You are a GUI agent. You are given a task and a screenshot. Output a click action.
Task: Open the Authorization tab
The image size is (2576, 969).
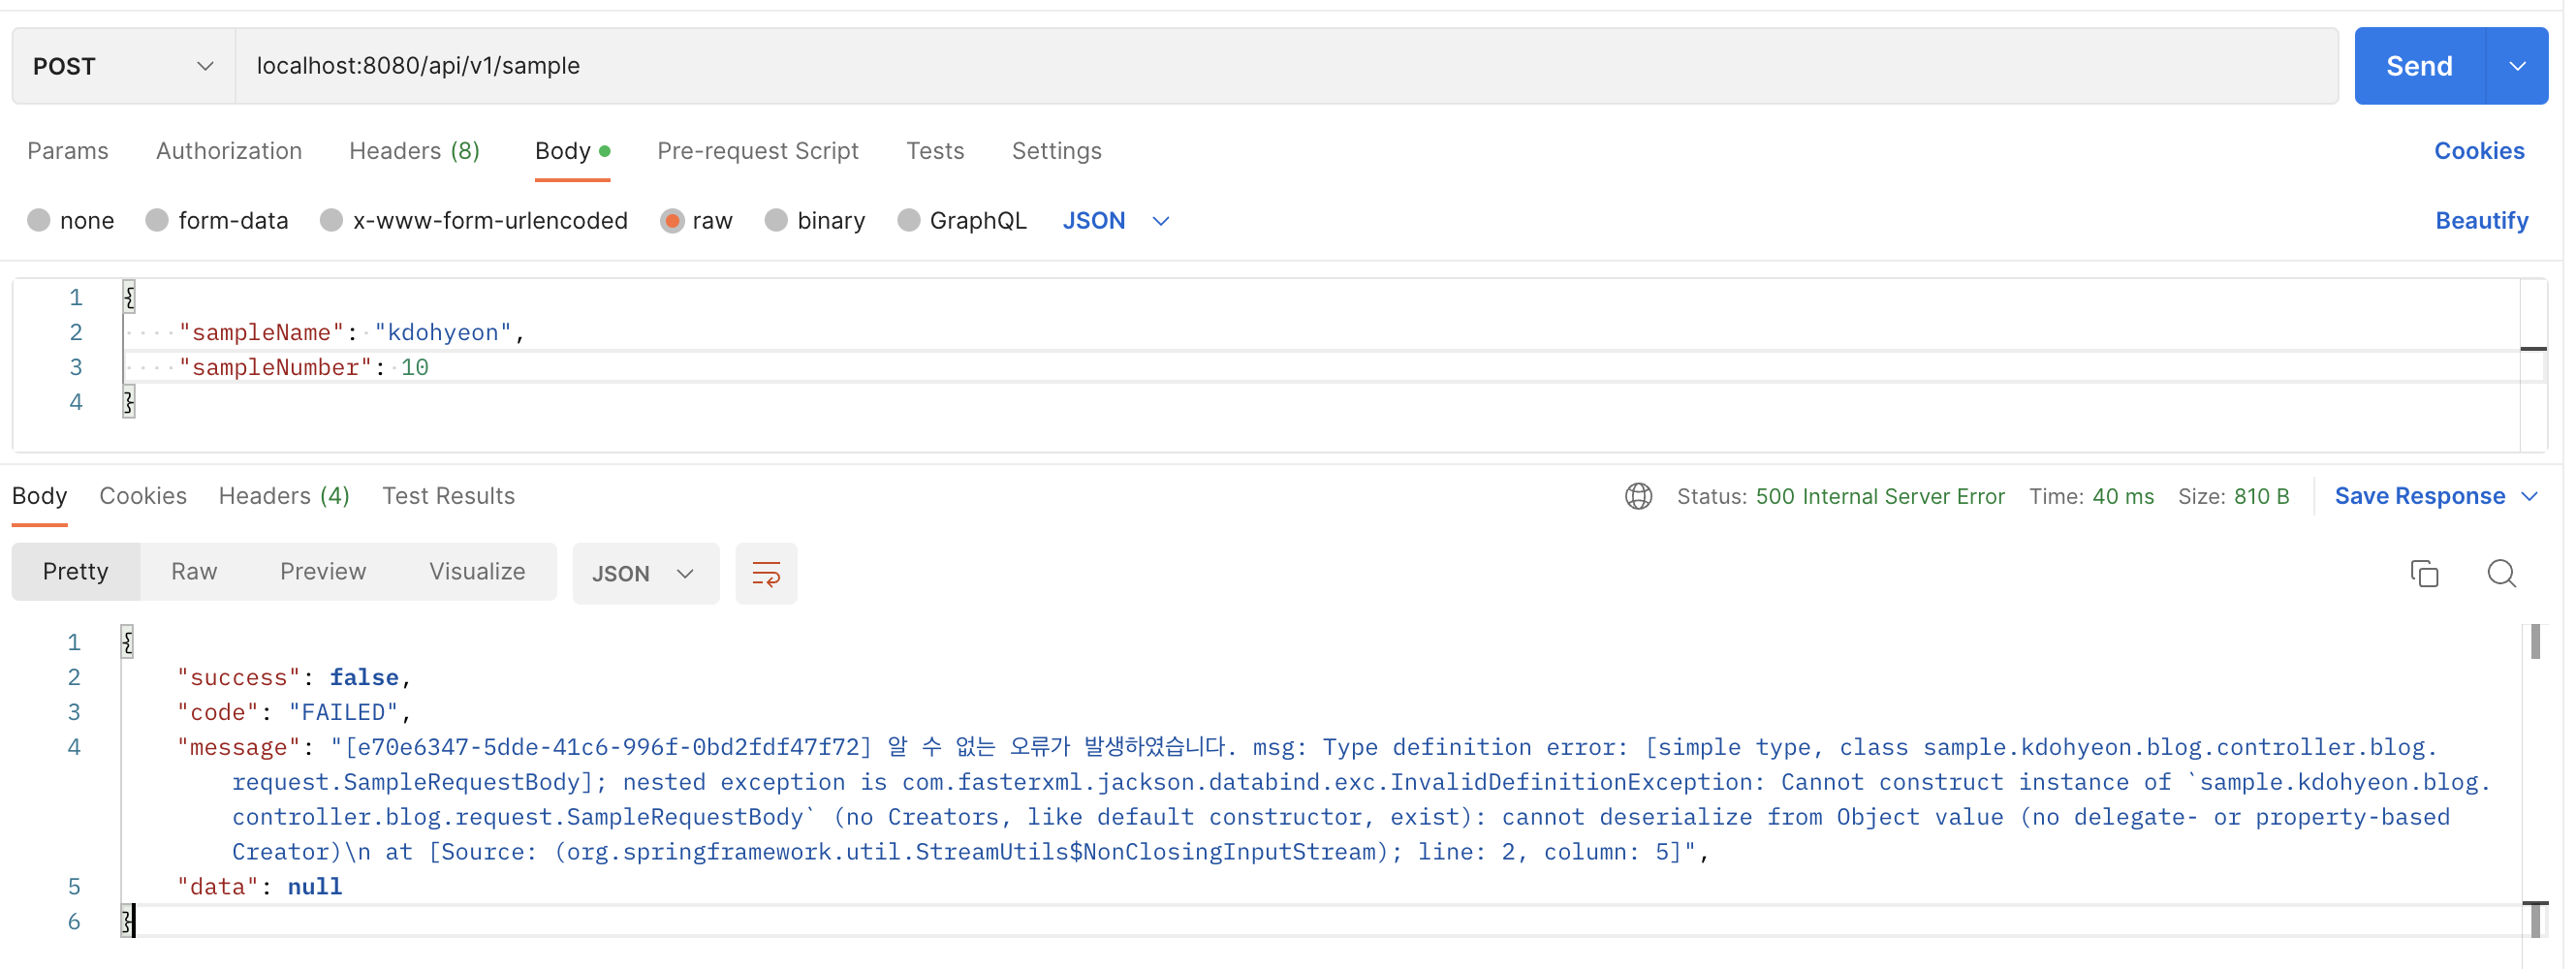229,151
